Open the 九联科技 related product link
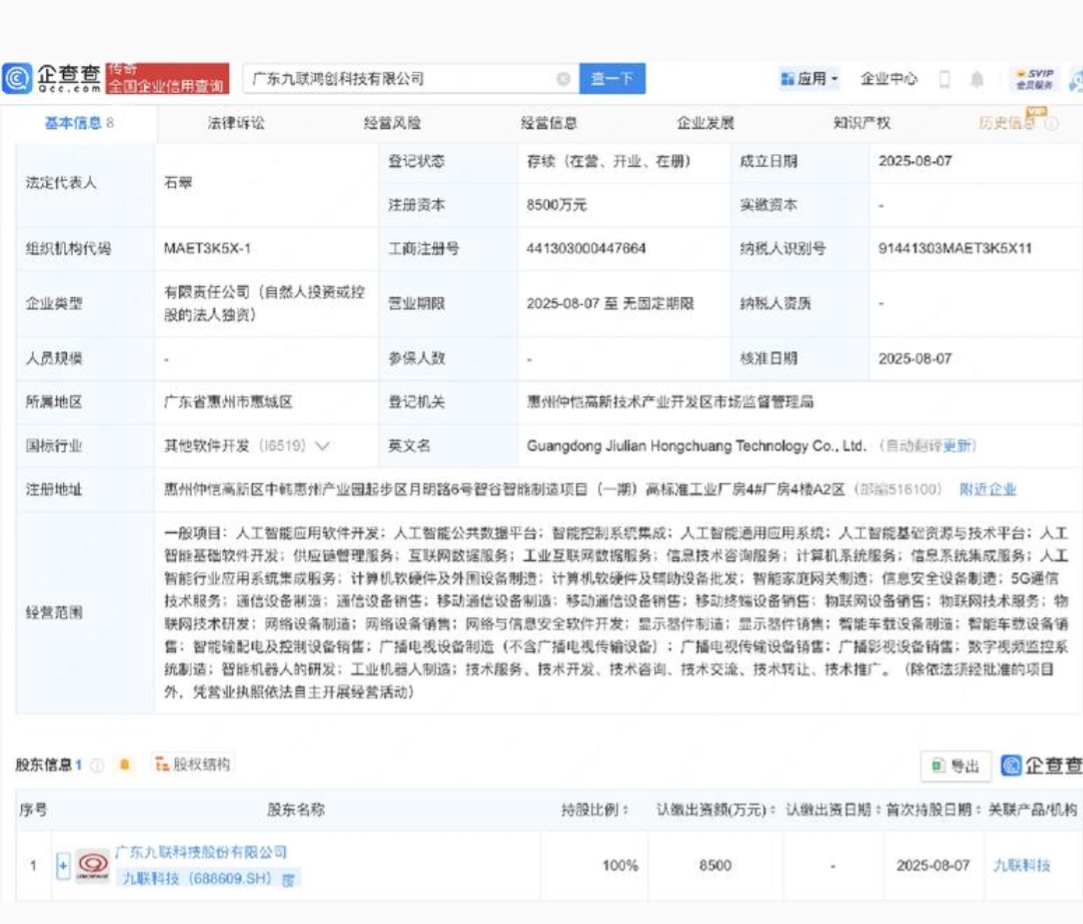Viewport: 1083px width, 924px height. tap(1022, 865)
